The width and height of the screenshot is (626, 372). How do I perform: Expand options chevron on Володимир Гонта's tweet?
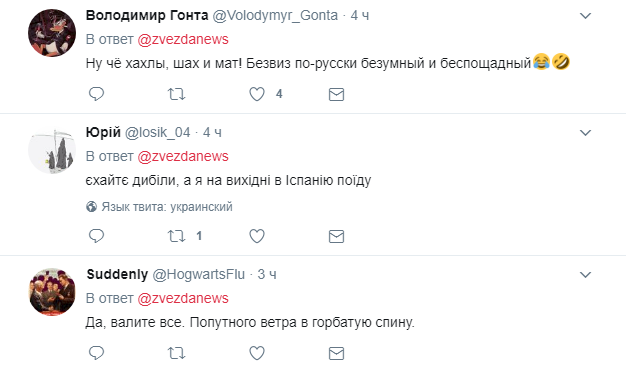(x=585, y=16)
